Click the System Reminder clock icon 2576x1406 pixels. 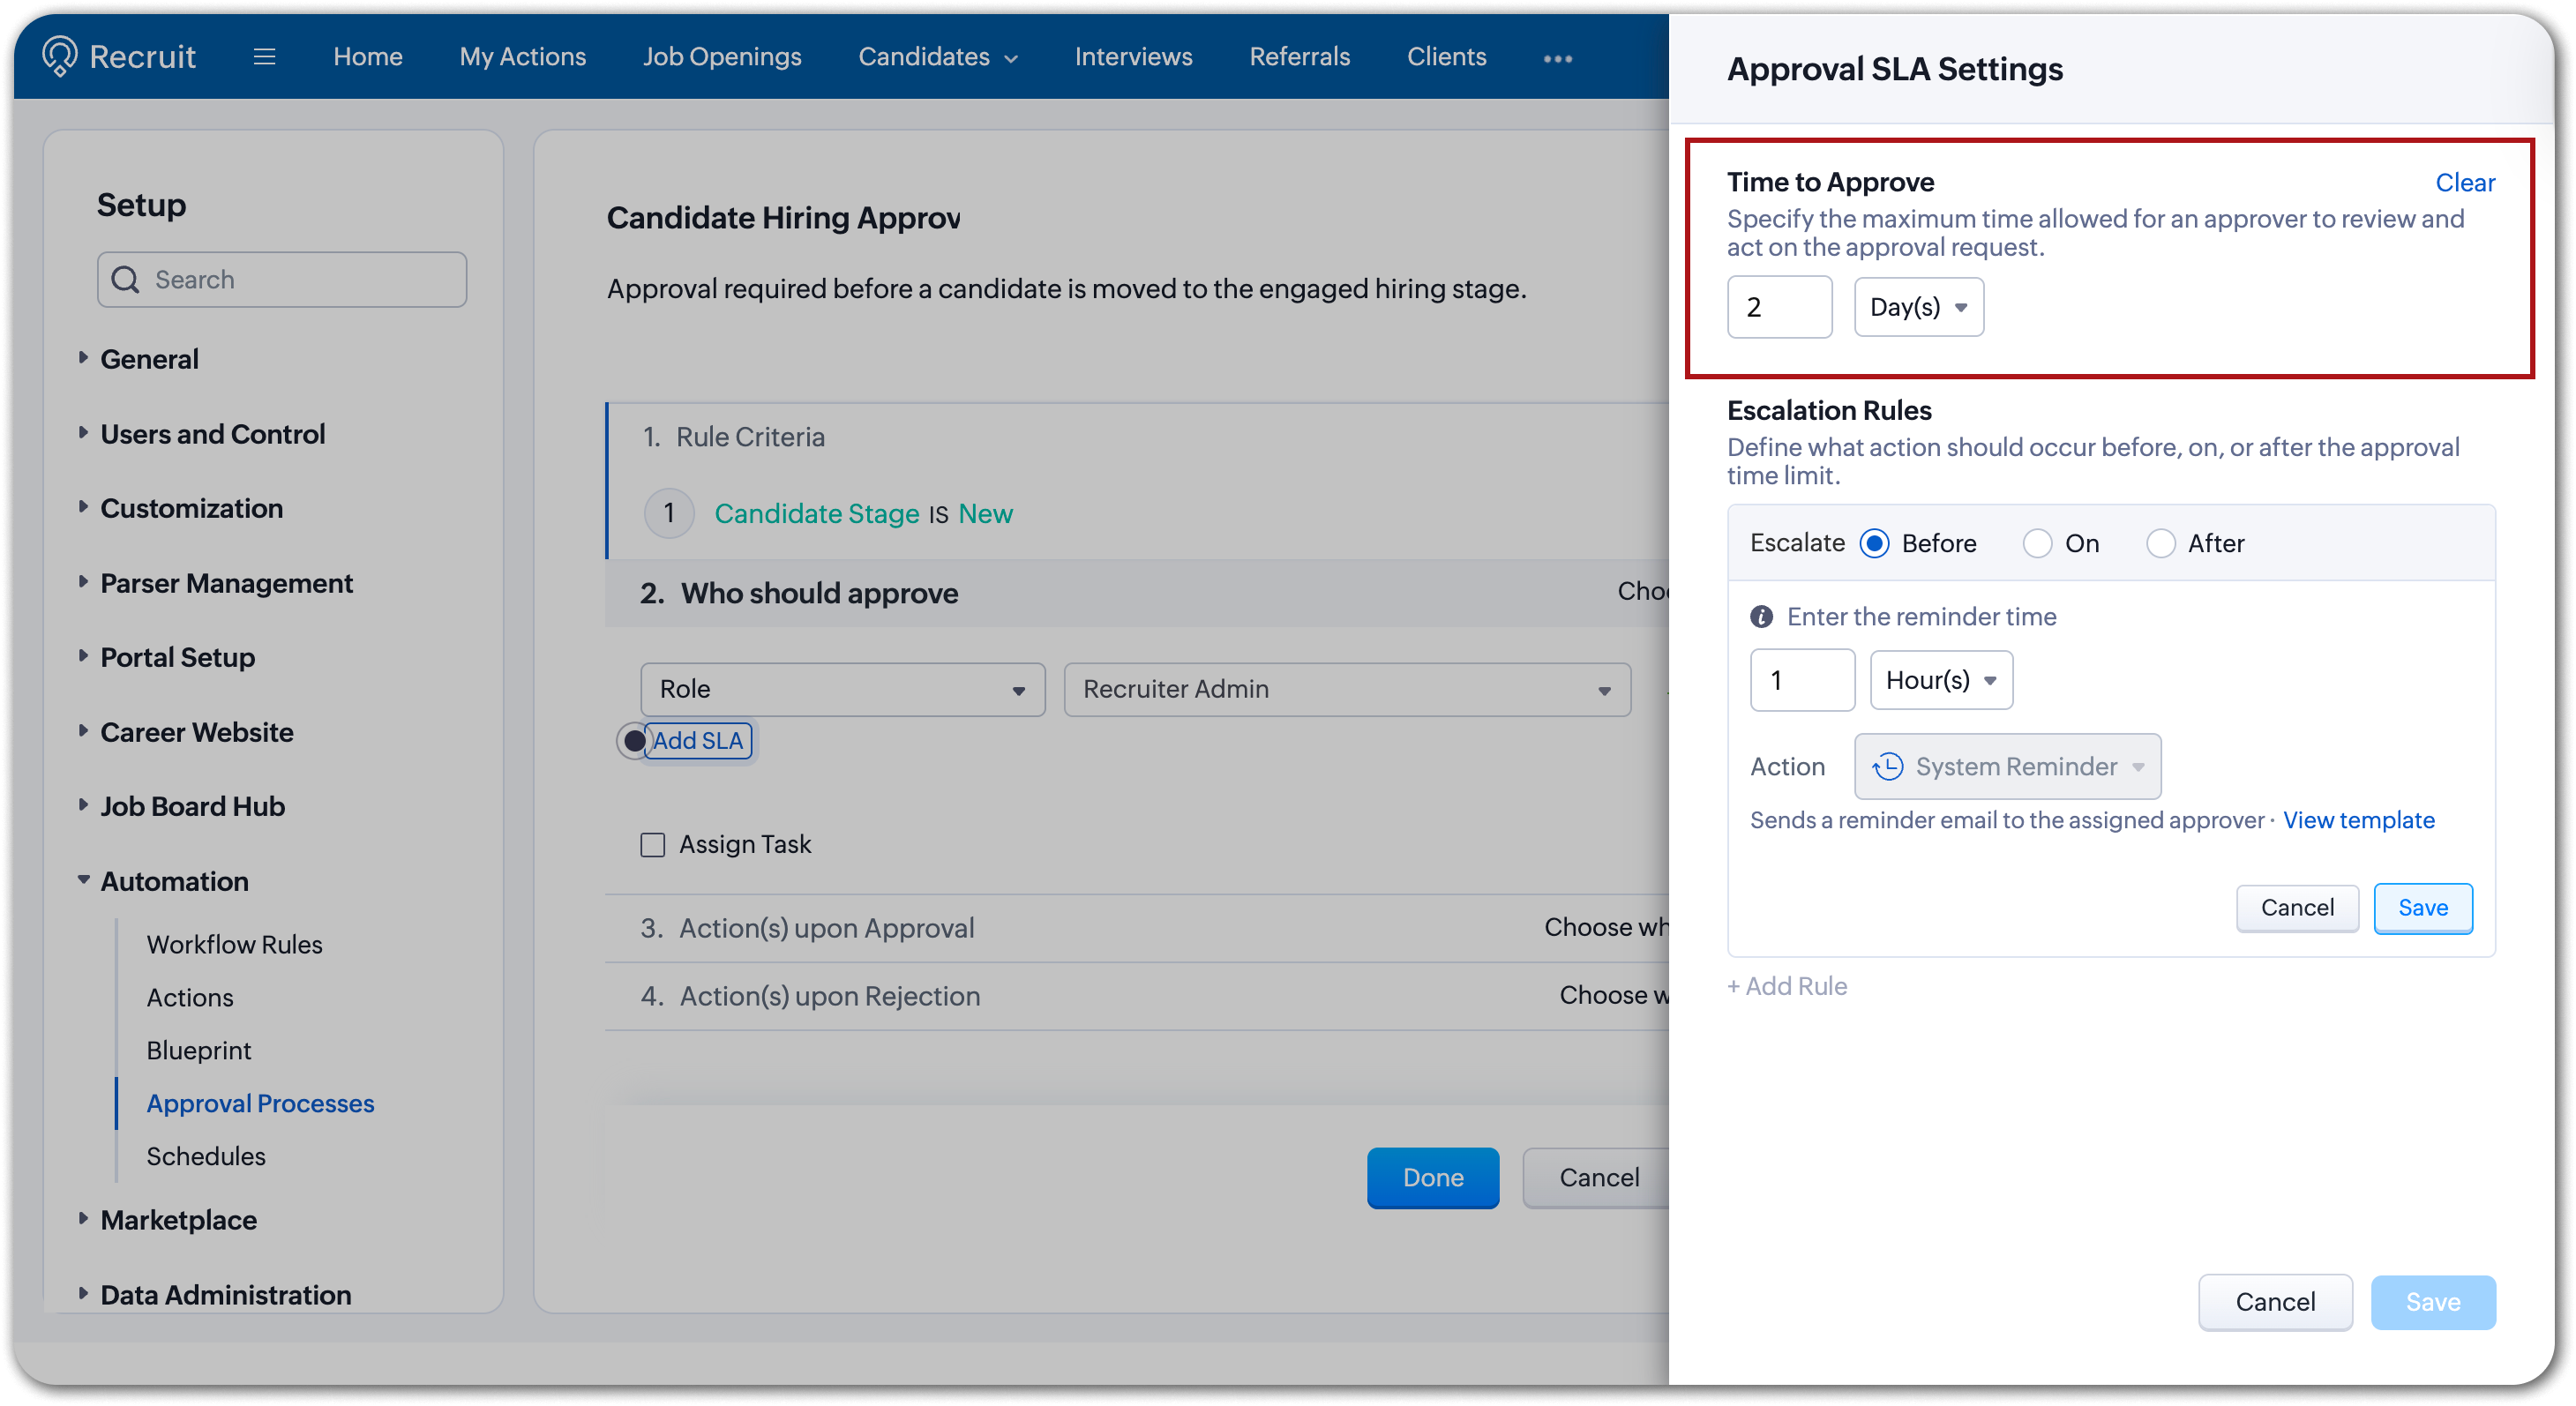[x=1887, y=766]
